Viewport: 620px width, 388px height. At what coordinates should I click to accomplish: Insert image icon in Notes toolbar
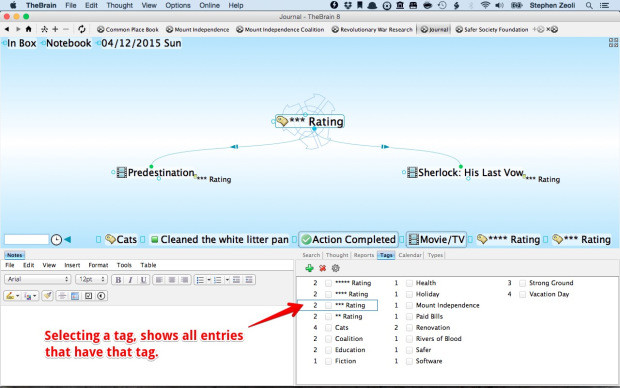pos(75,296)
